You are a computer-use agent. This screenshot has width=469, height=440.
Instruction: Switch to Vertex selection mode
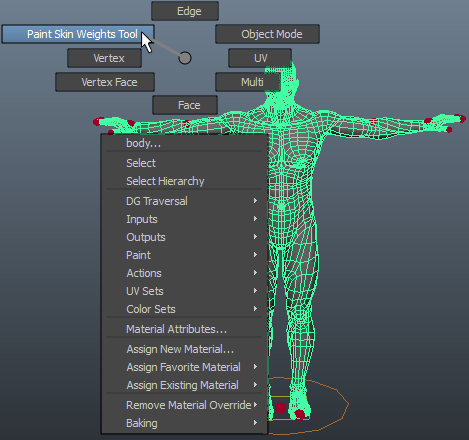tap(104, 58)
